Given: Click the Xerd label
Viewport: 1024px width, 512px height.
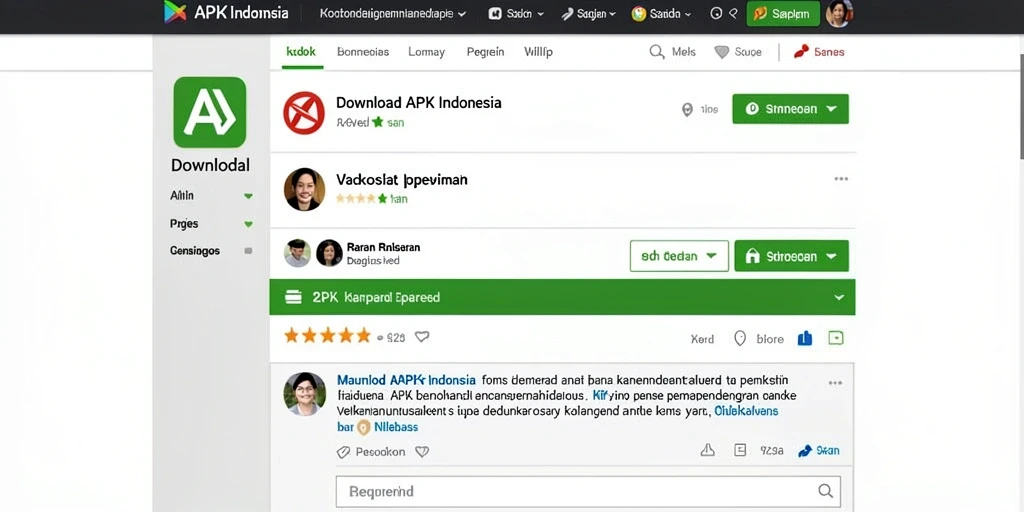Looking at the screenshot, I should click(x=702, y=339).
